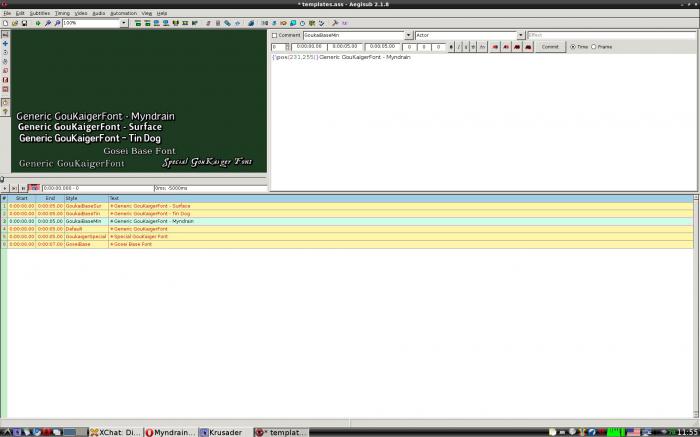
Task: Open the Help menu
Action: click(162, 13)
